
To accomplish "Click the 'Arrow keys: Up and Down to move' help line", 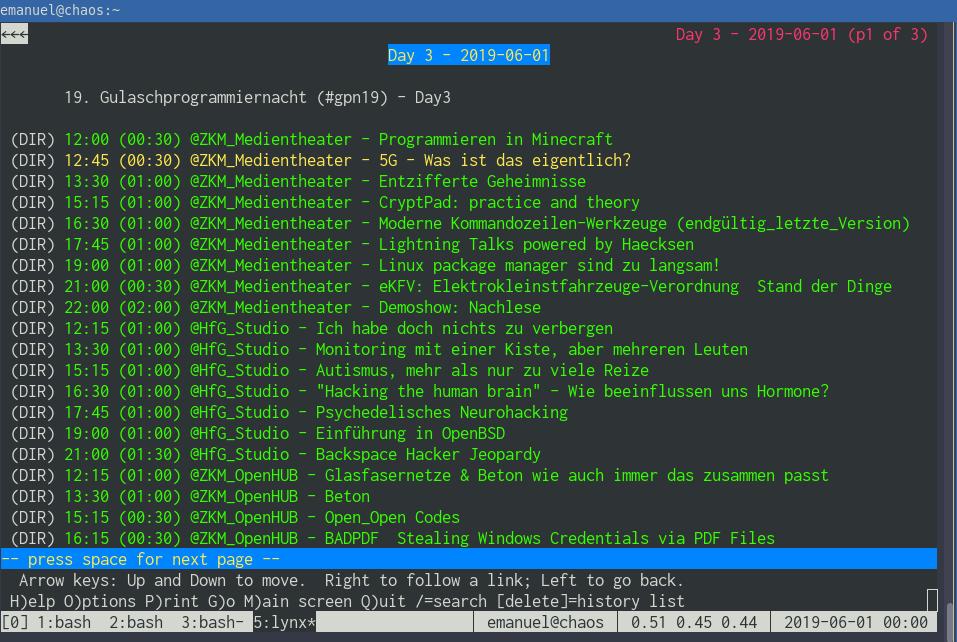I will 351,580.
